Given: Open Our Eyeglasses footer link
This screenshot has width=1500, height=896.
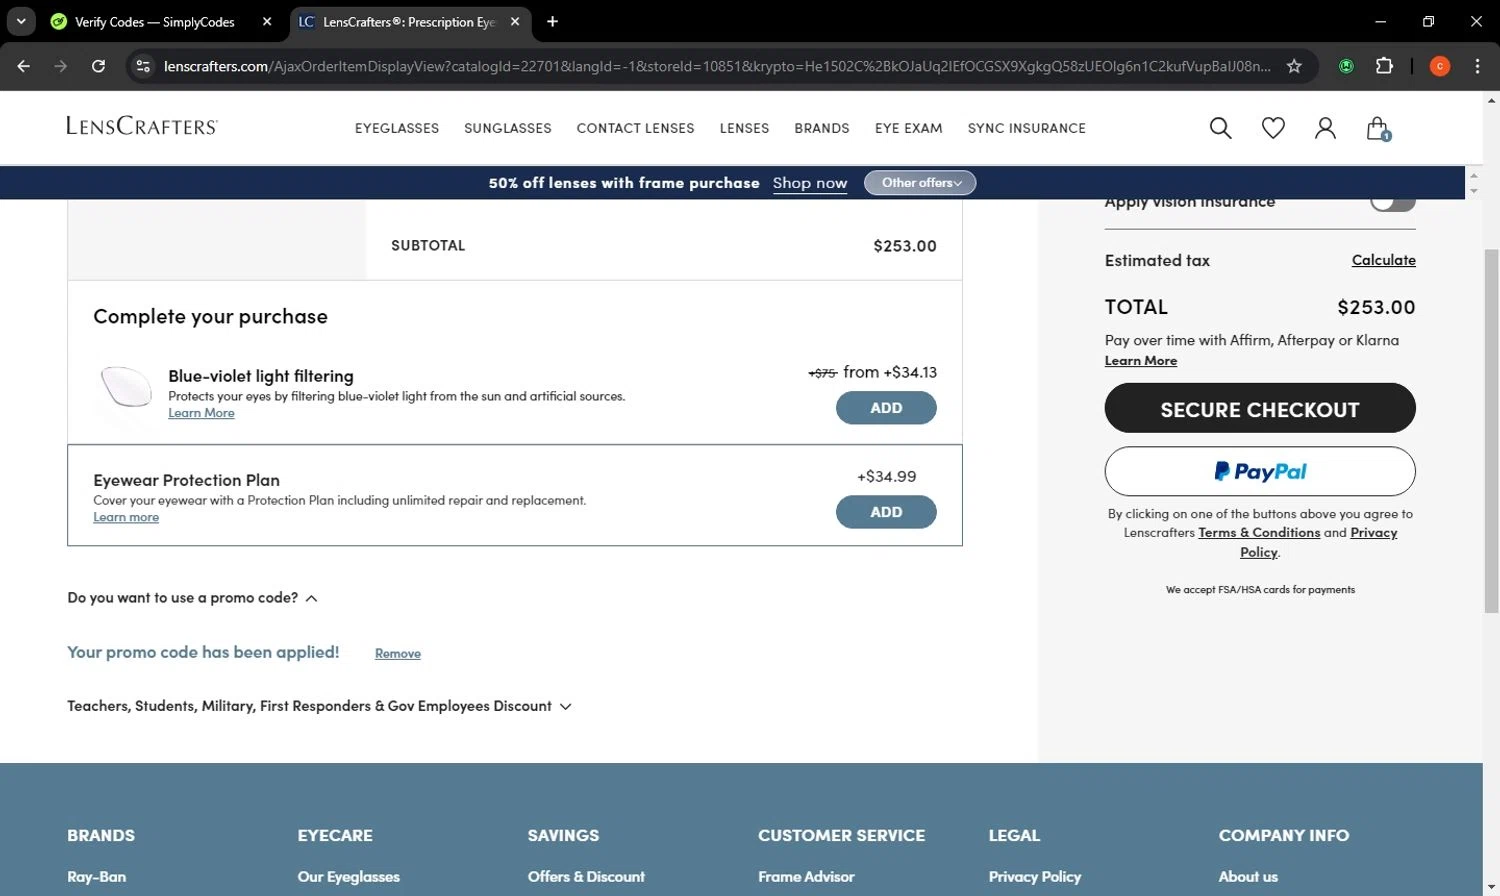Looking at the screenshot, I should (x=349, y=877).
